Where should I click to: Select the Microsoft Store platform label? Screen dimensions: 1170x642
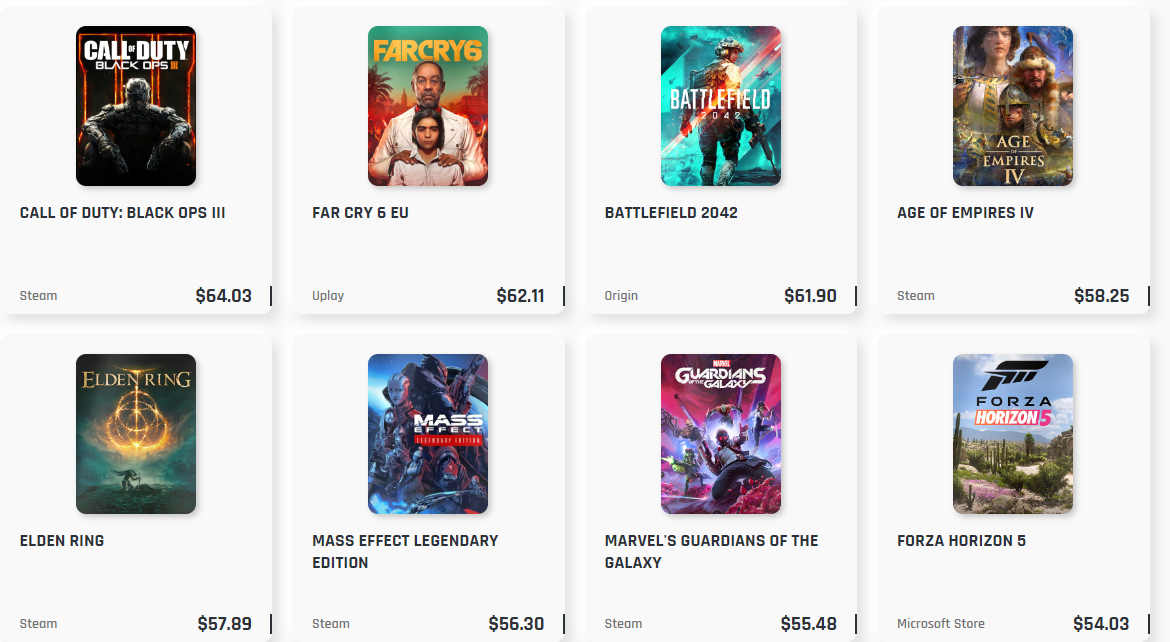click(941, 623)
